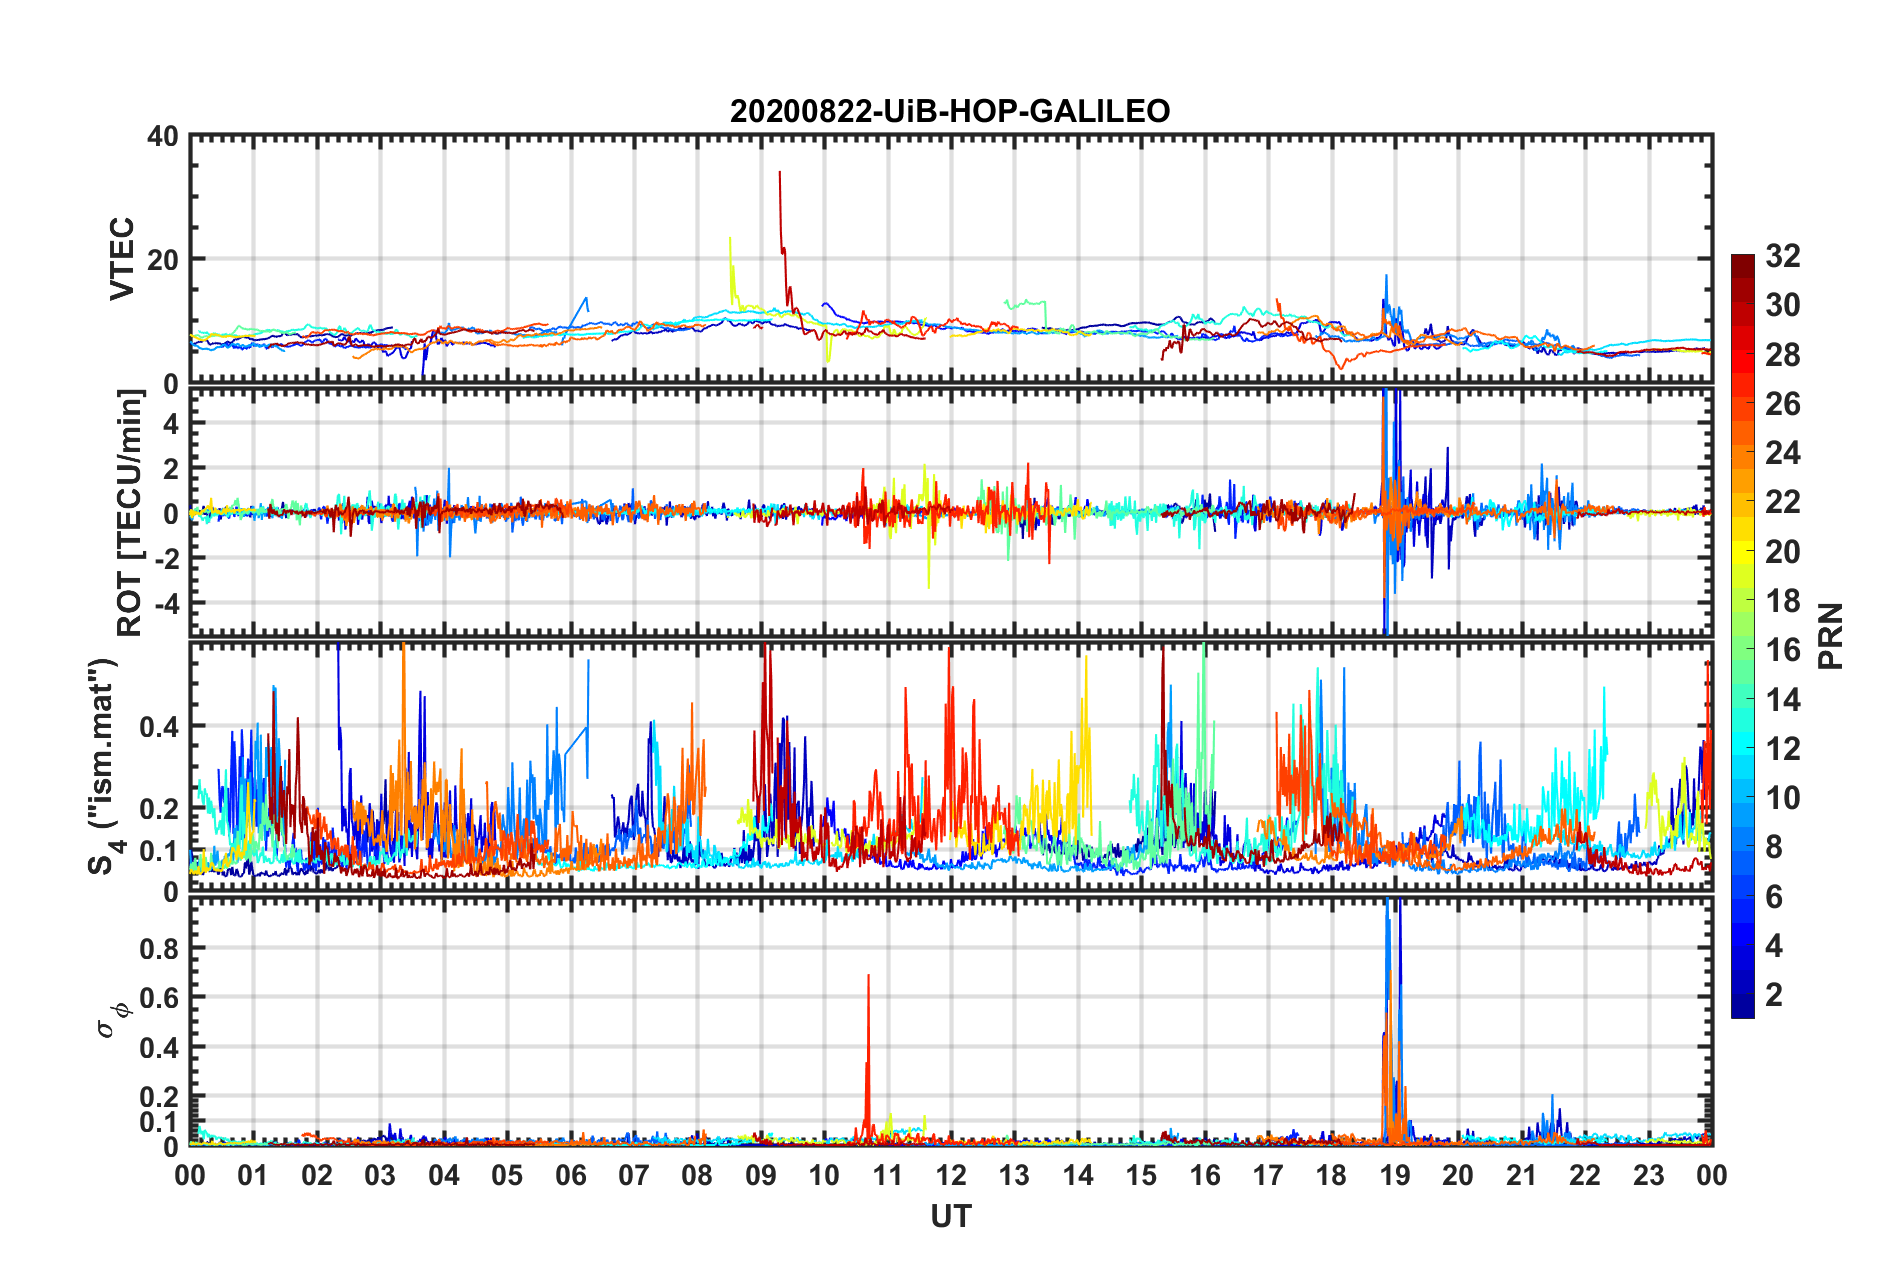The width and height of the screenshot is (1902, 1272).
Task: Select the "14" PRN colorbar tick label
Action: tap(1783, 699)
